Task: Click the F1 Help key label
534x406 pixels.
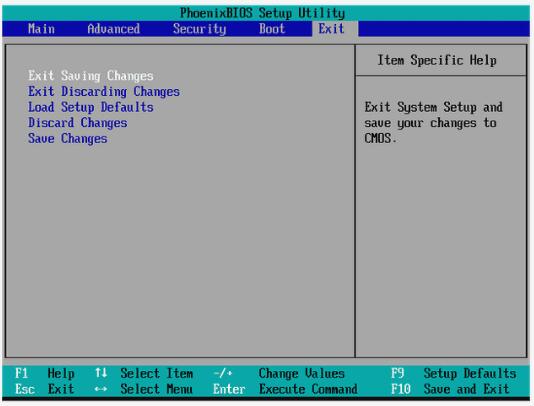Action: 44,373
